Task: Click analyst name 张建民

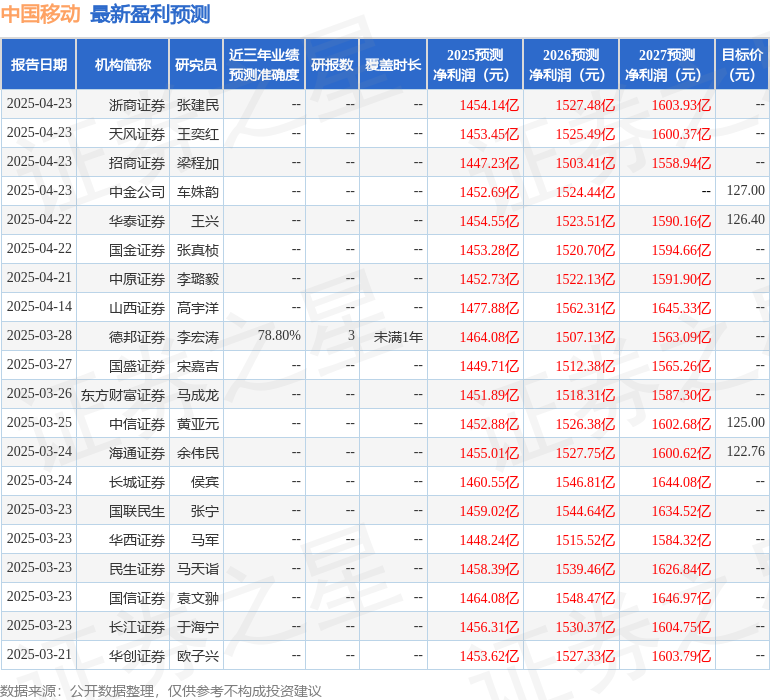Action: click(x=198, y=105)
